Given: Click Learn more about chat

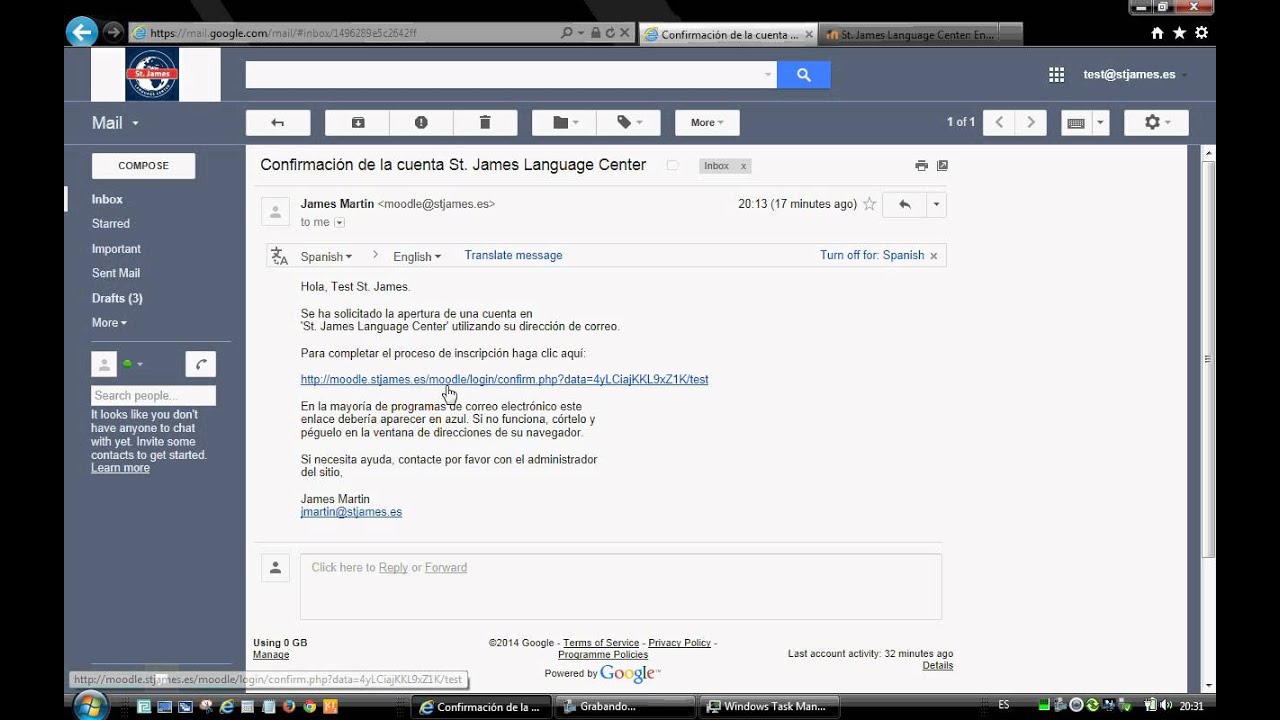Looking at the screenshot, I should click(x=120, y=468).
